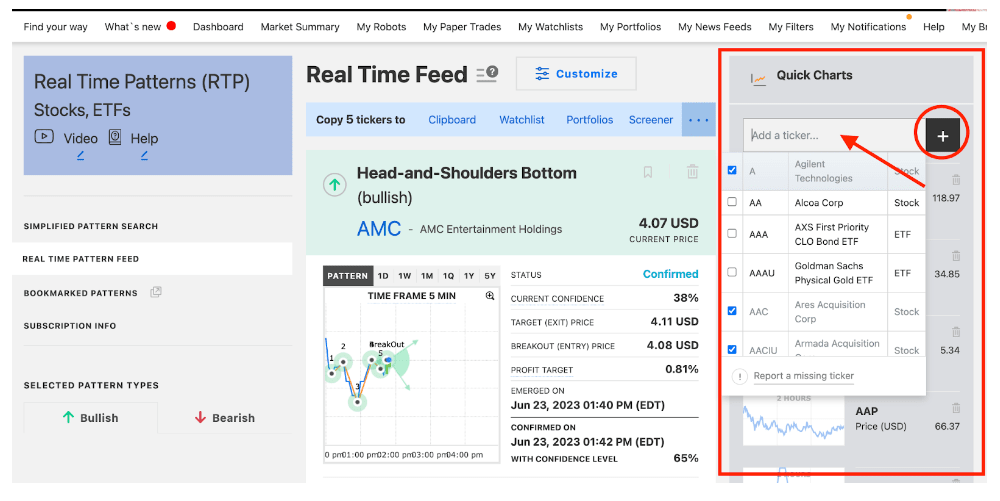The height and width of the screenshot is (501, 1000).
Task: Switch chart to 1Q timeframe
Action: pyautogui.click(x=448, y=276)
